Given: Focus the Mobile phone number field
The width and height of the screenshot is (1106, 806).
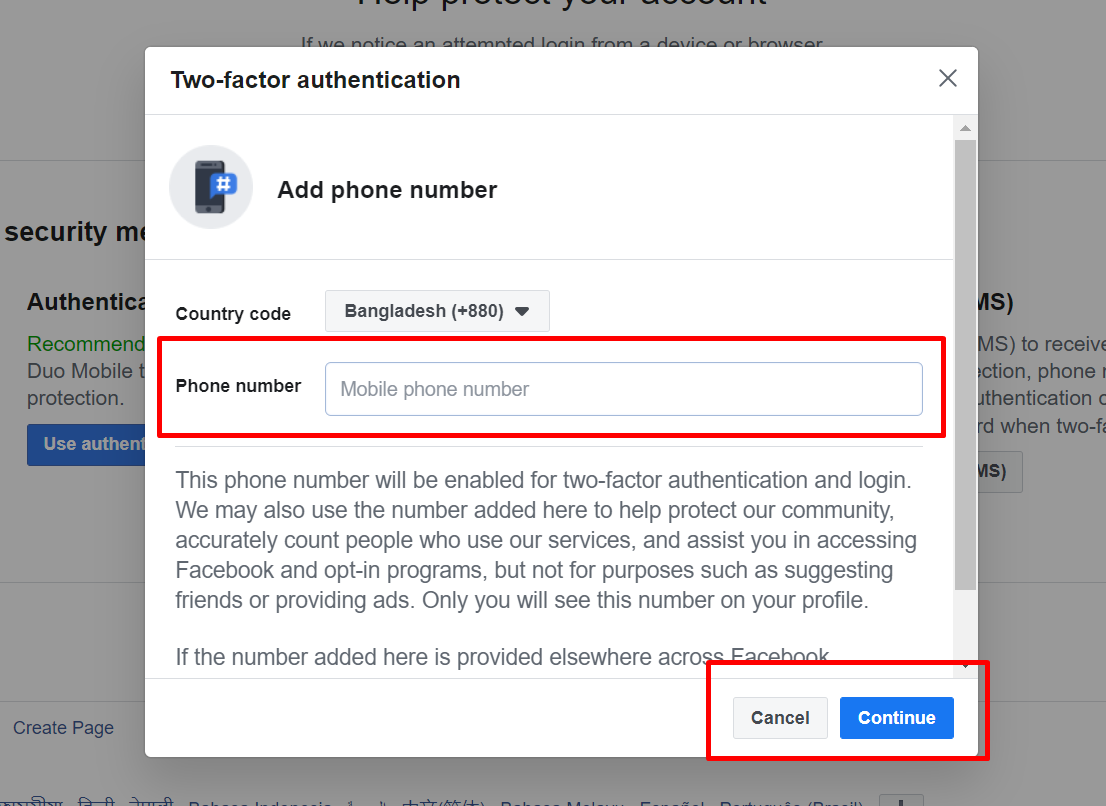Looking at the screenshot, I should pos(624,389).
